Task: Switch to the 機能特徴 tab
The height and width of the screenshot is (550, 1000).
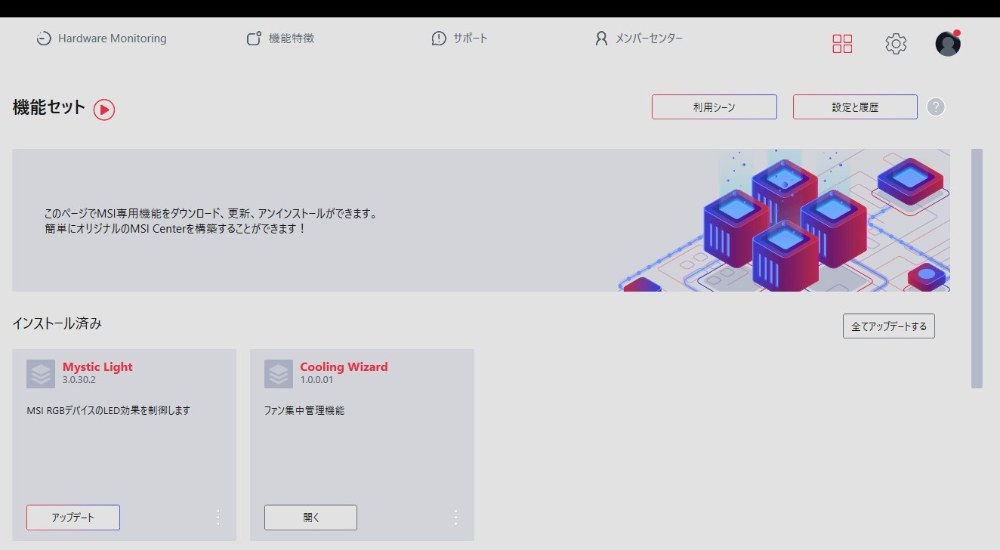Action: tap(281, 38)
